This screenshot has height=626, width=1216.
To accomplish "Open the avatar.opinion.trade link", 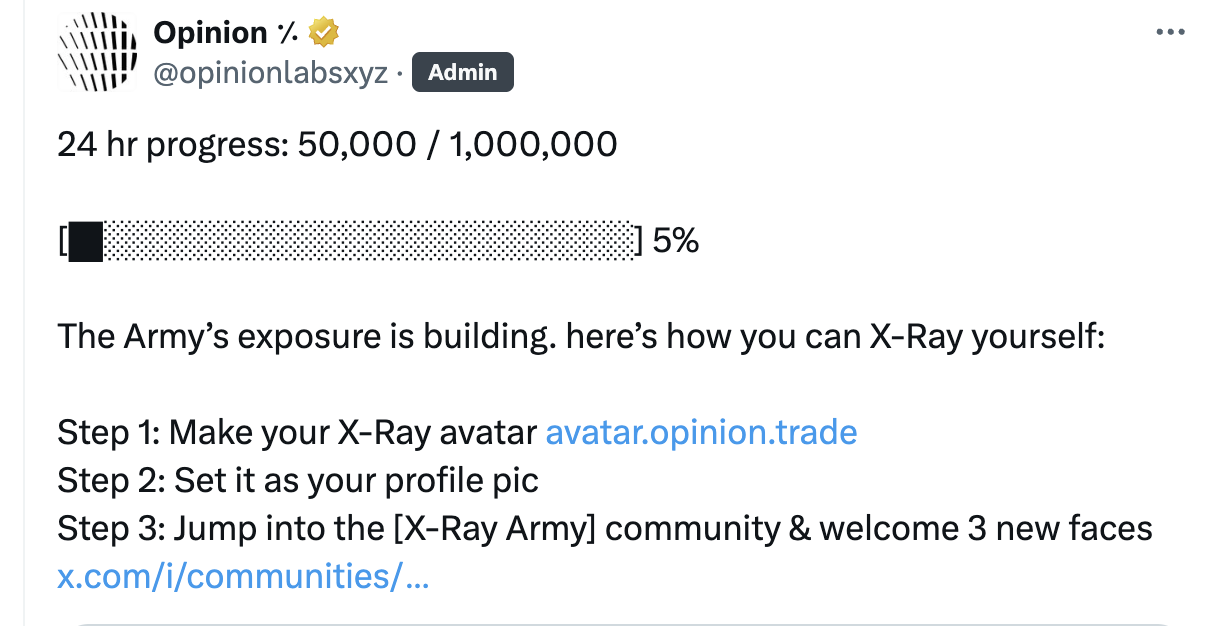I will tap(700, 433).
